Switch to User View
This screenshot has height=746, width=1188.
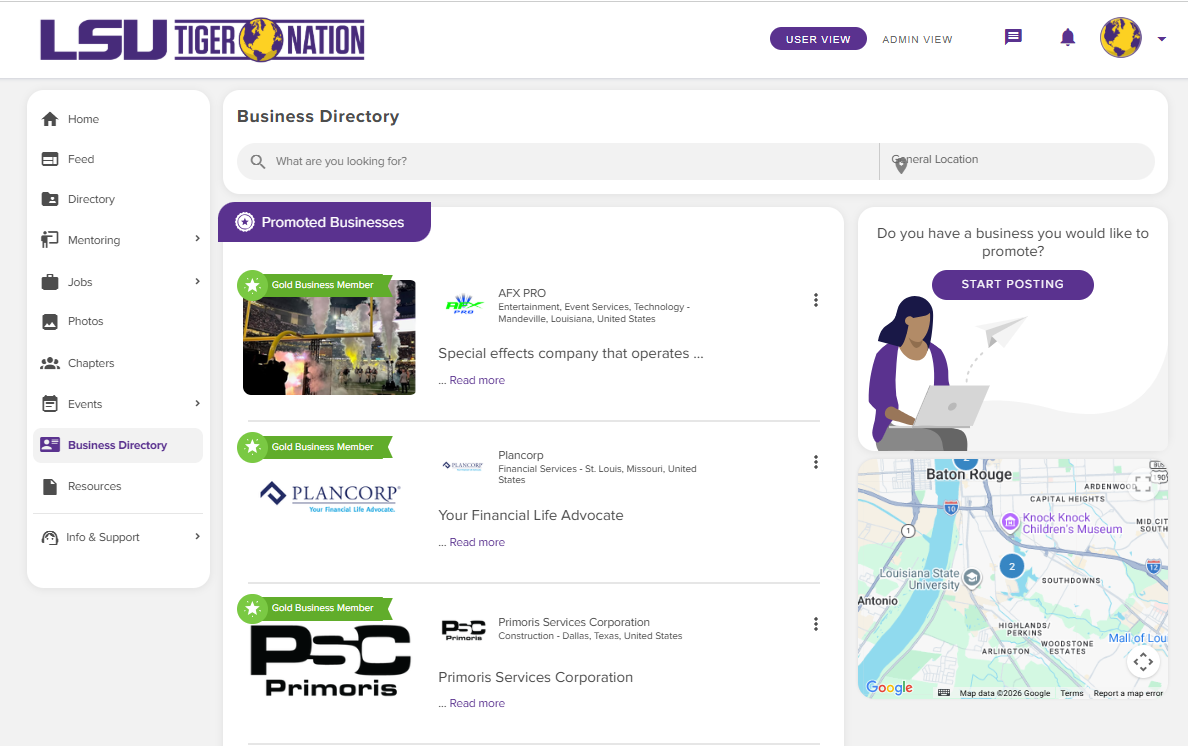click(x=818, y=39)
